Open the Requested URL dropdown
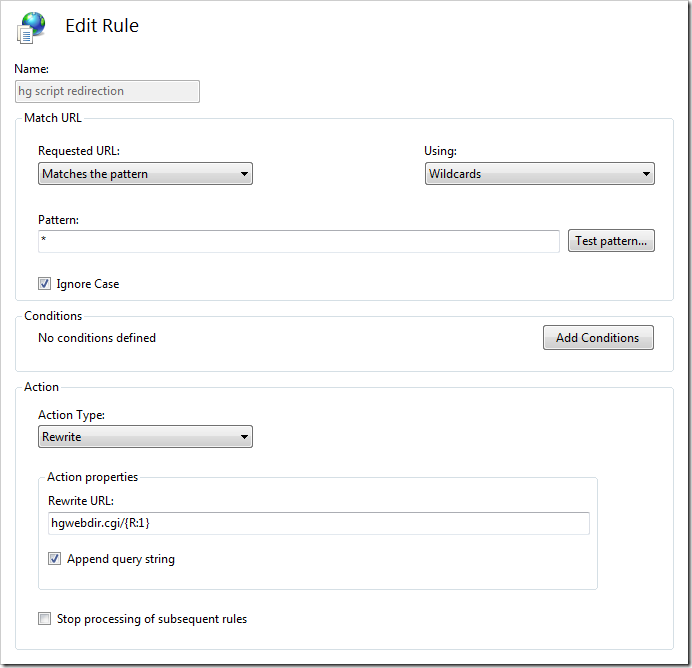Viewport: 692px width, 668px height. click(145, 174)
